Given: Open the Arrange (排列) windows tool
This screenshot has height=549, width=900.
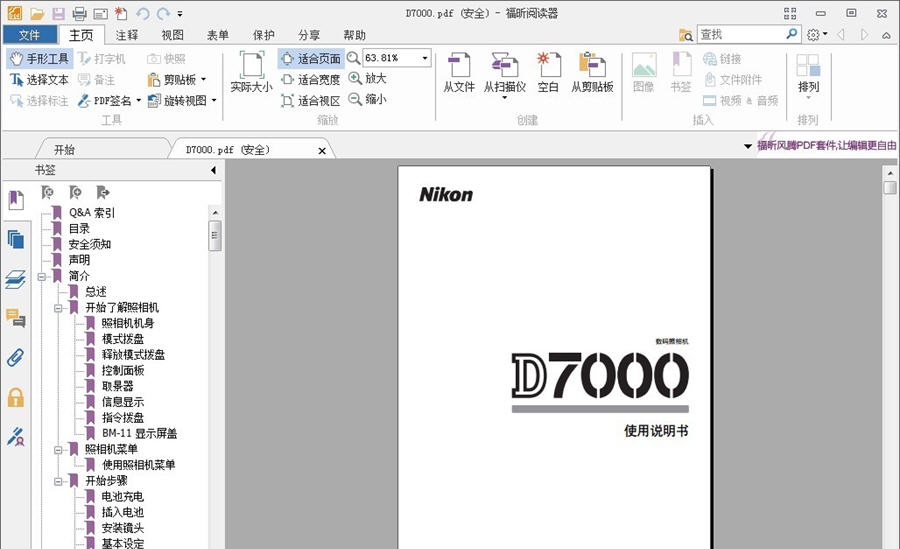Looking at the screenshot, I should click(x=808, y=75).
